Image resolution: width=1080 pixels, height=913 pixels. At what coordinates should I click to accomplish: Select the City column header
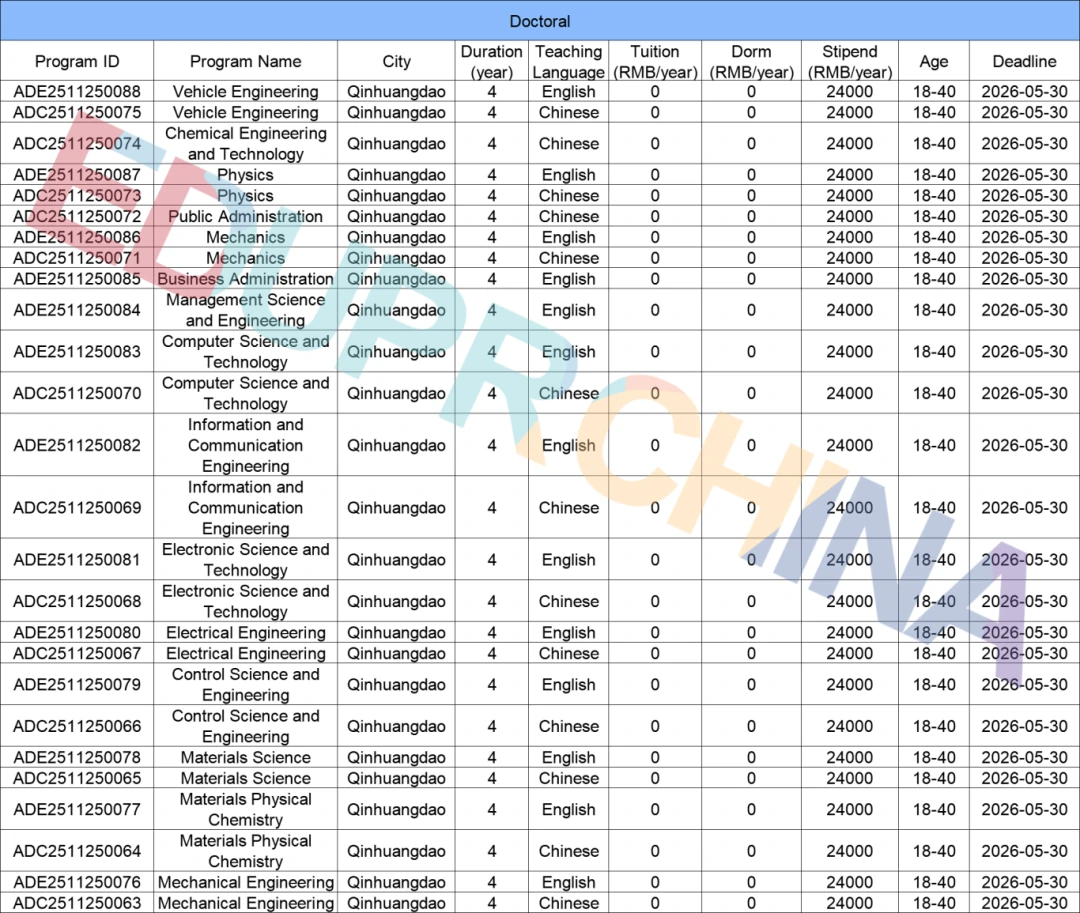click(396, 61)
